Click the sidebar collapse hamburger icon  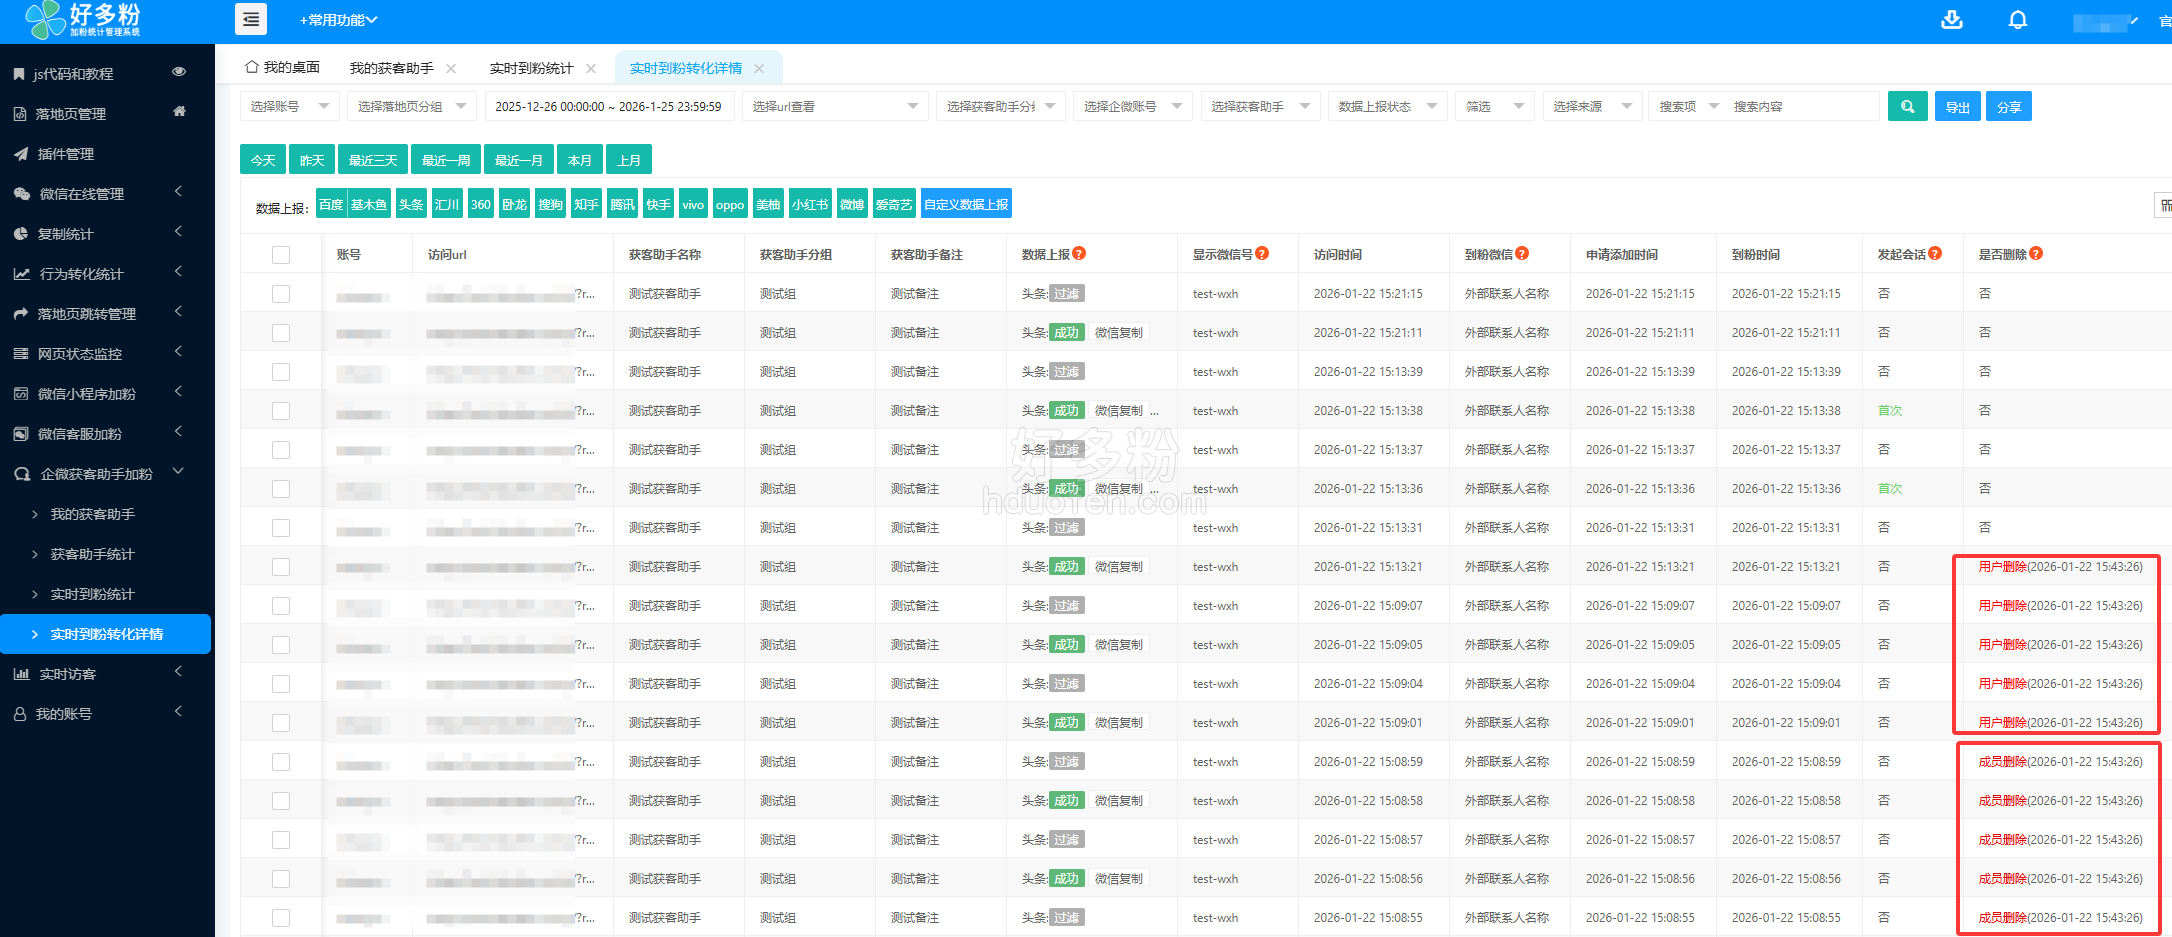coord(250,19)
